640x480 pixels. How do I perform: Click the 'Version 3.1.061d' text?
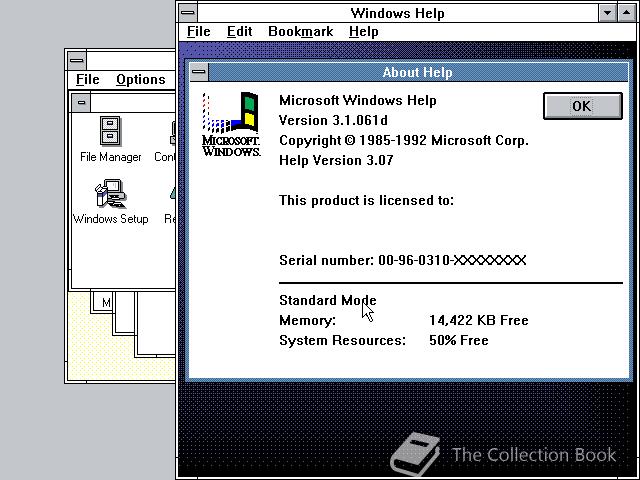coord(333,120)
